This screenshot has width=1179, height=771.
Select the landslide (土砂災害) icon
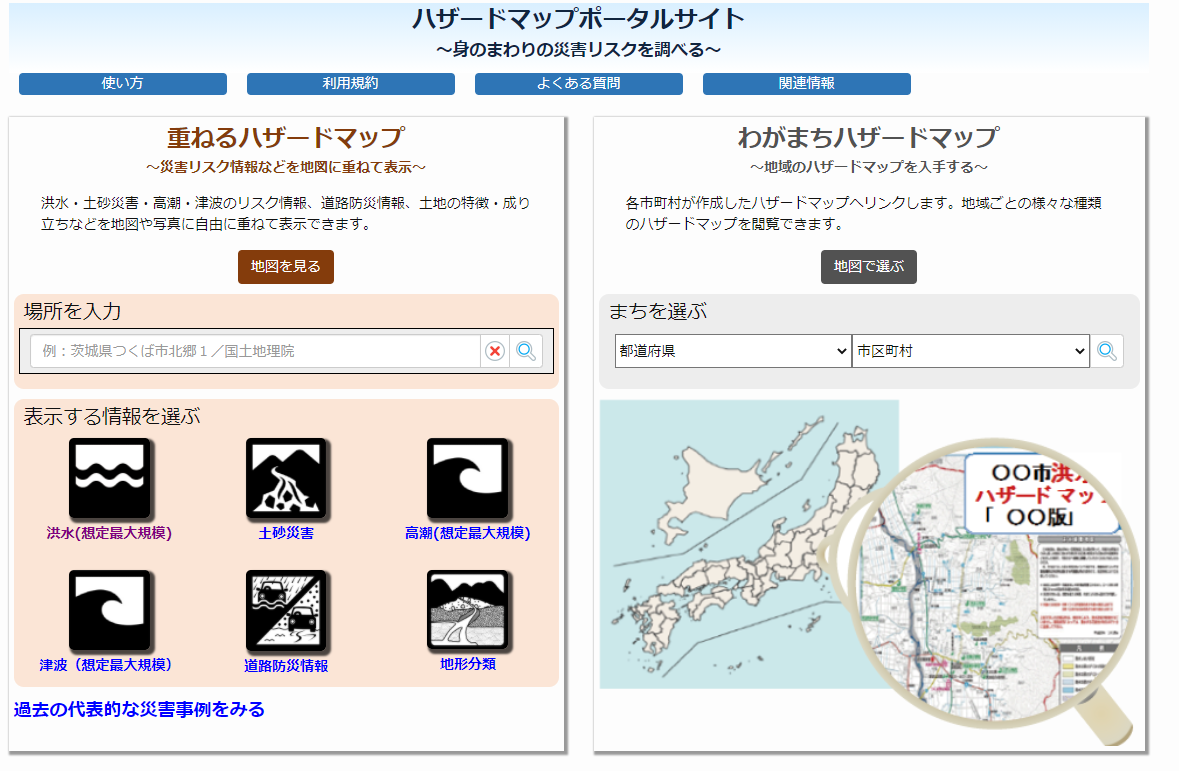tap(286, 479)
